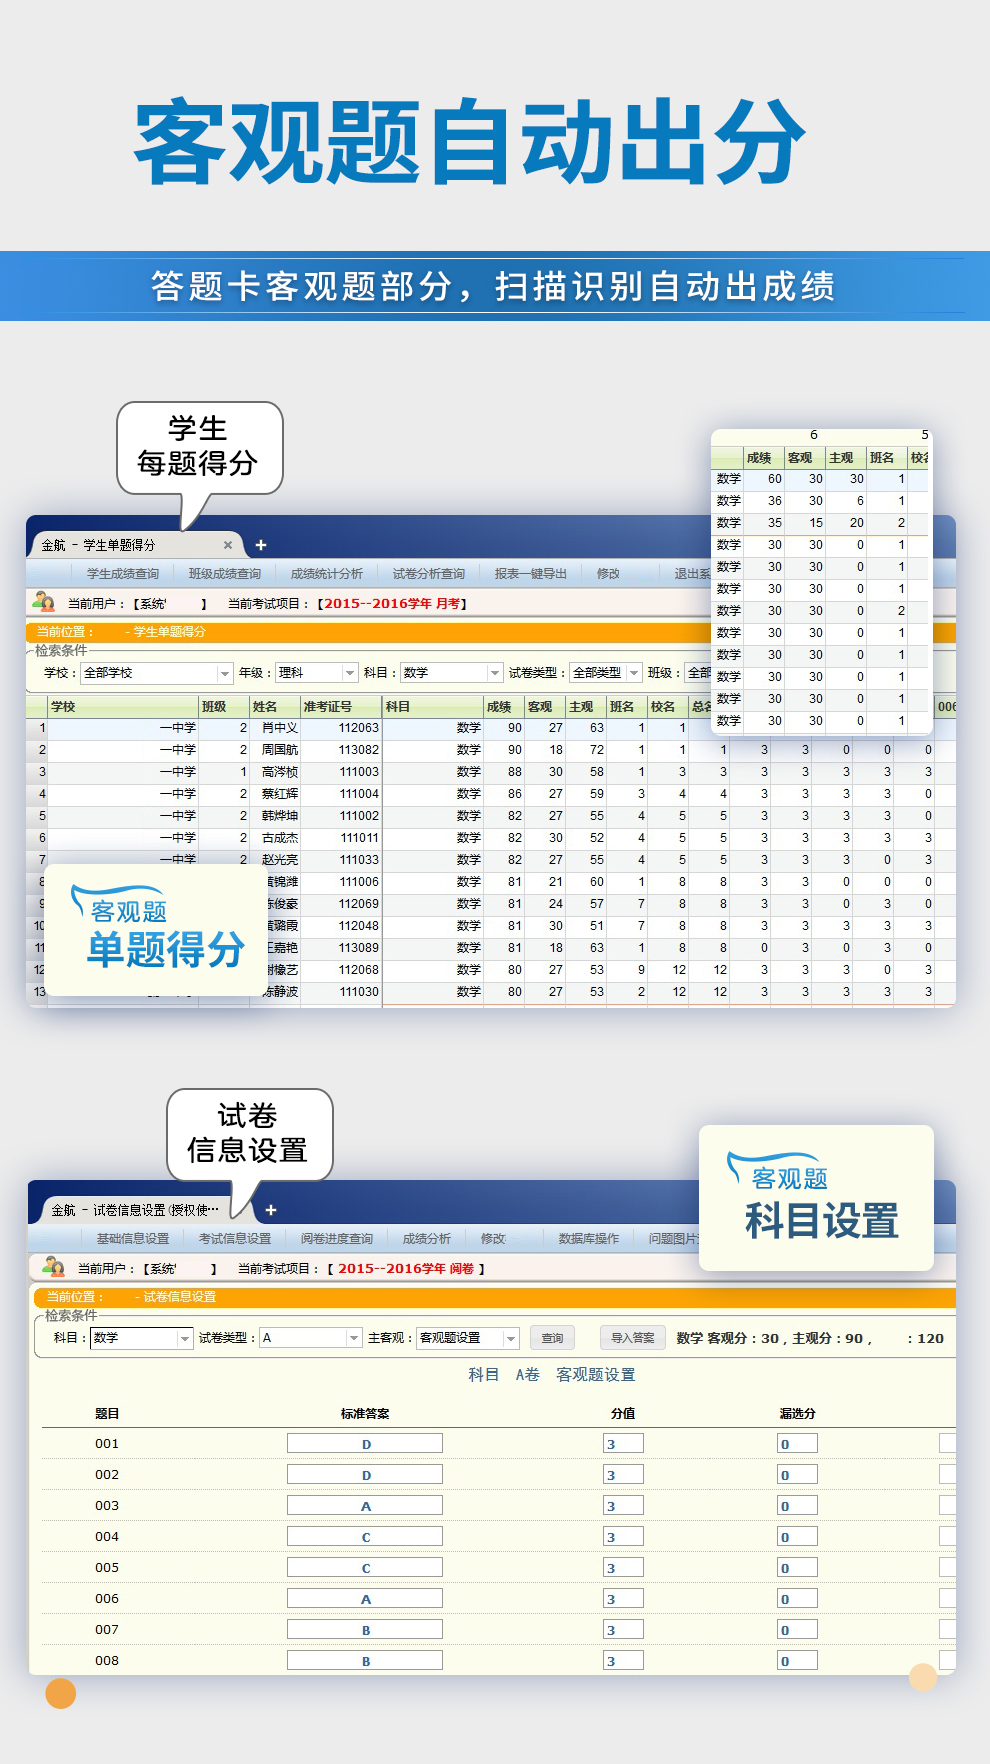This screenshot has height=1764, width=990.
Task: Edit standard answer field for question 001
Action: [x=365, y=1444]
